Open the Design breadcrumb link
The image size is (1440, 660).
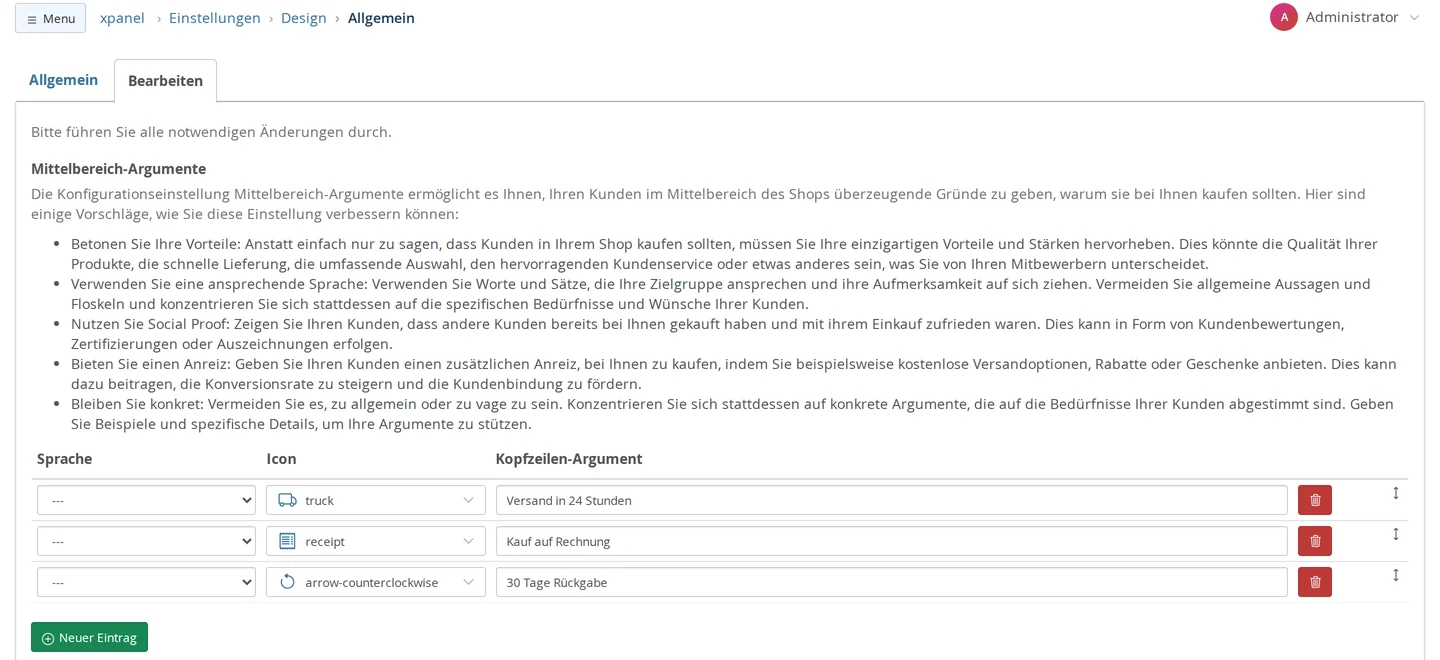pyautogui.click(x=304, y=18)
